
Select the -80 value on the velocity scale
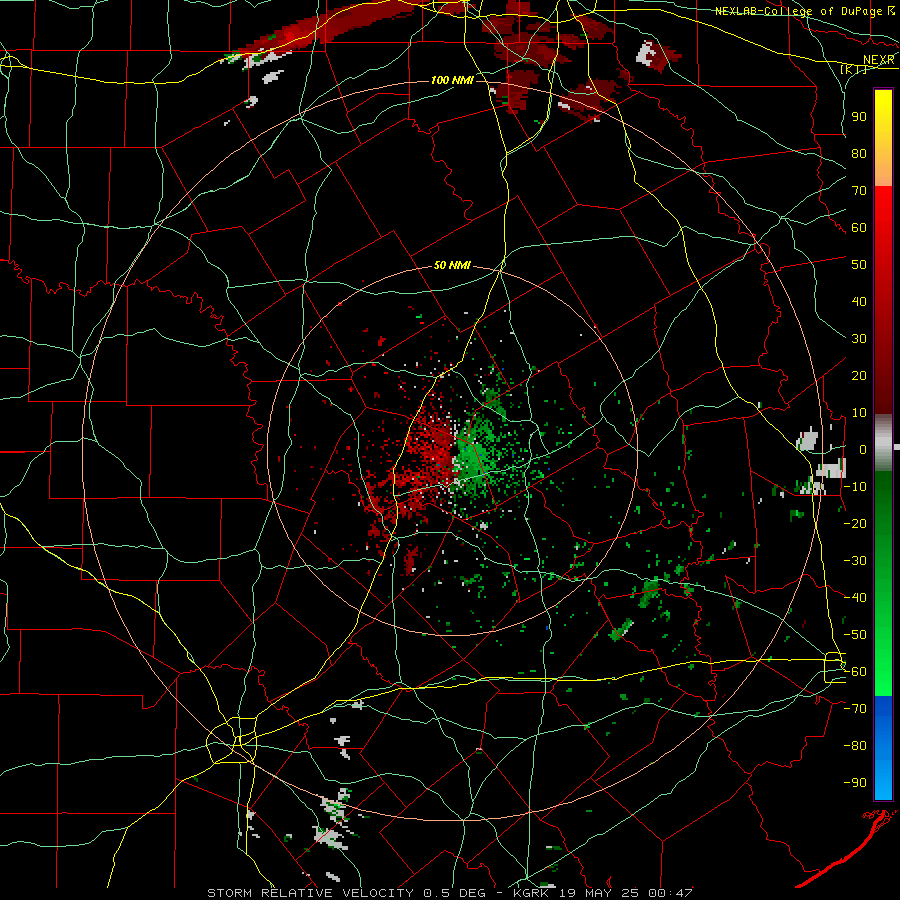coord(855,746)
